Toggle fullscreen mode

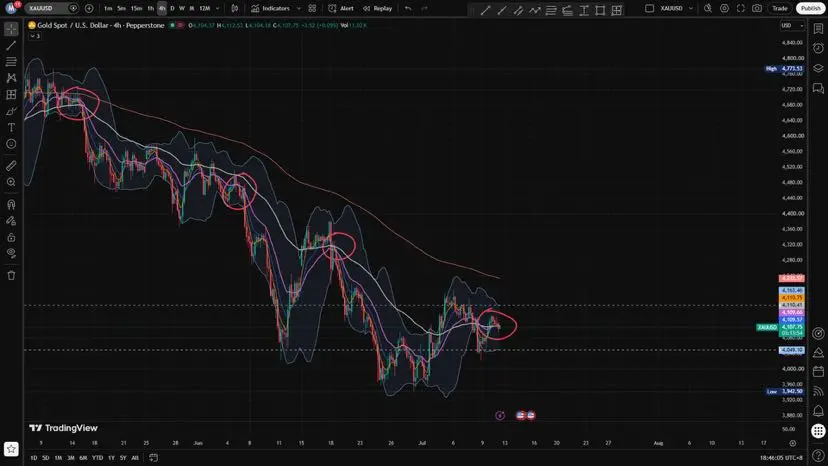(741, 8)
